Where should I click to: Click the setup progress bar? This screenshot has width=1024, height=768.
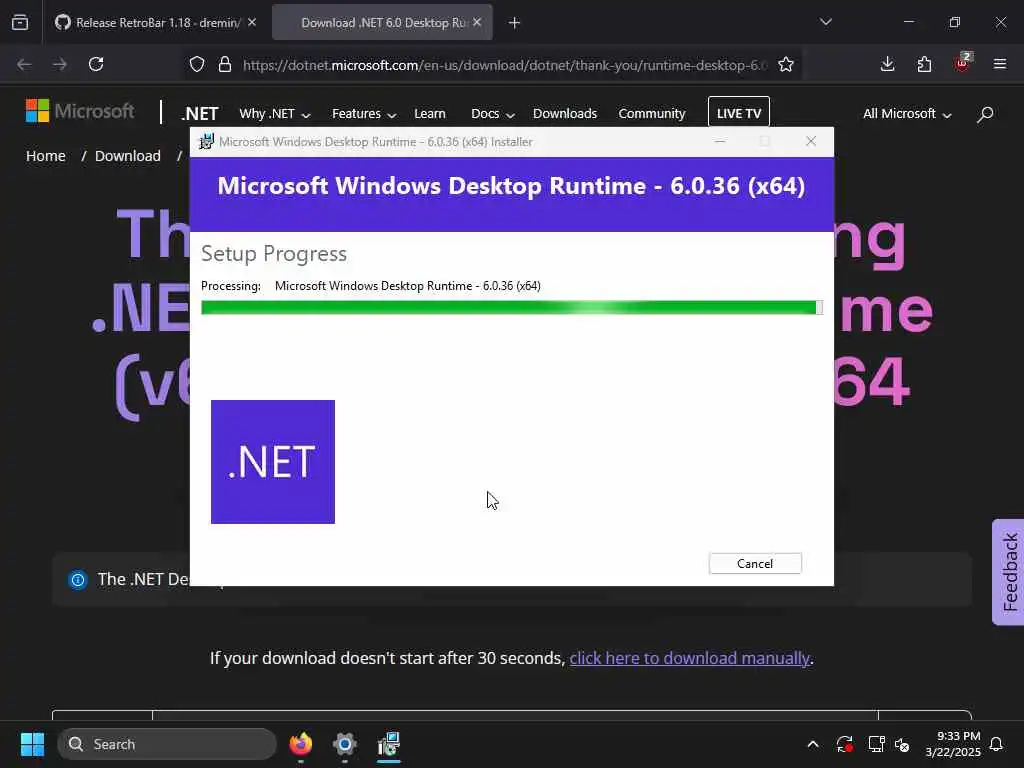(x=511, y=308)
